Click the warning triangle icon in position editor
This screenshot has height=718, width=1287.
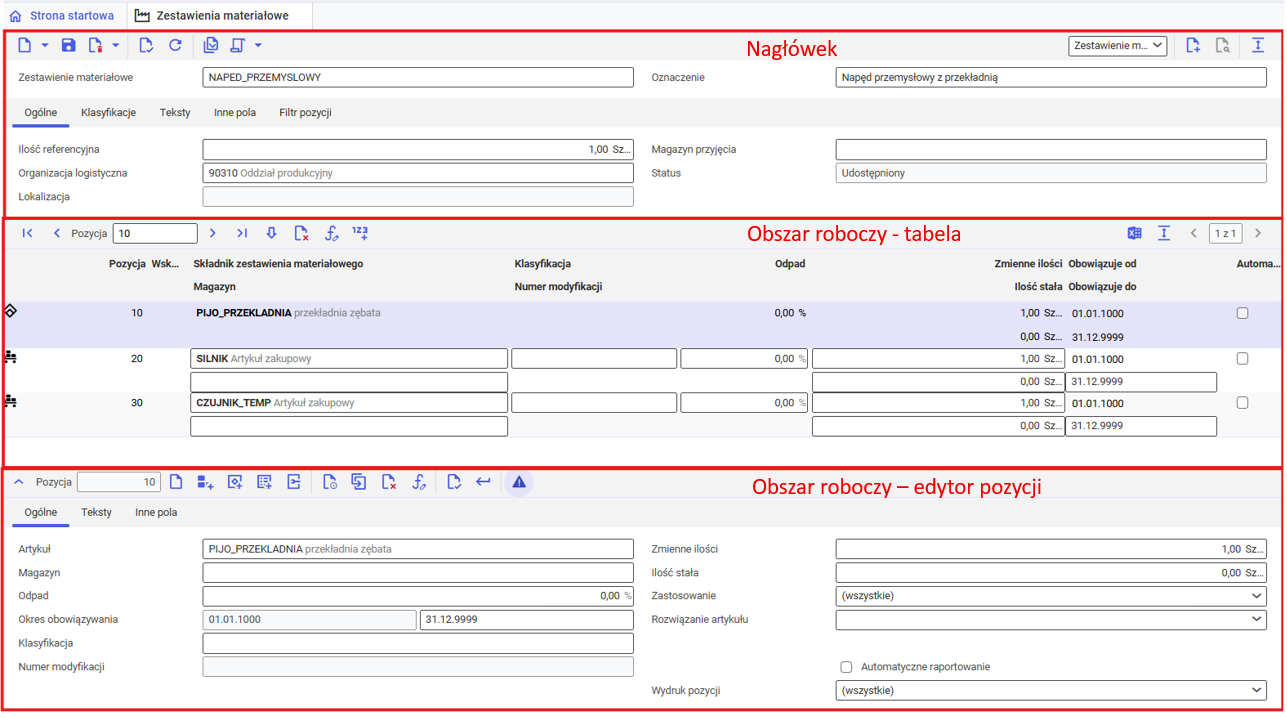[x=519, y=482]
